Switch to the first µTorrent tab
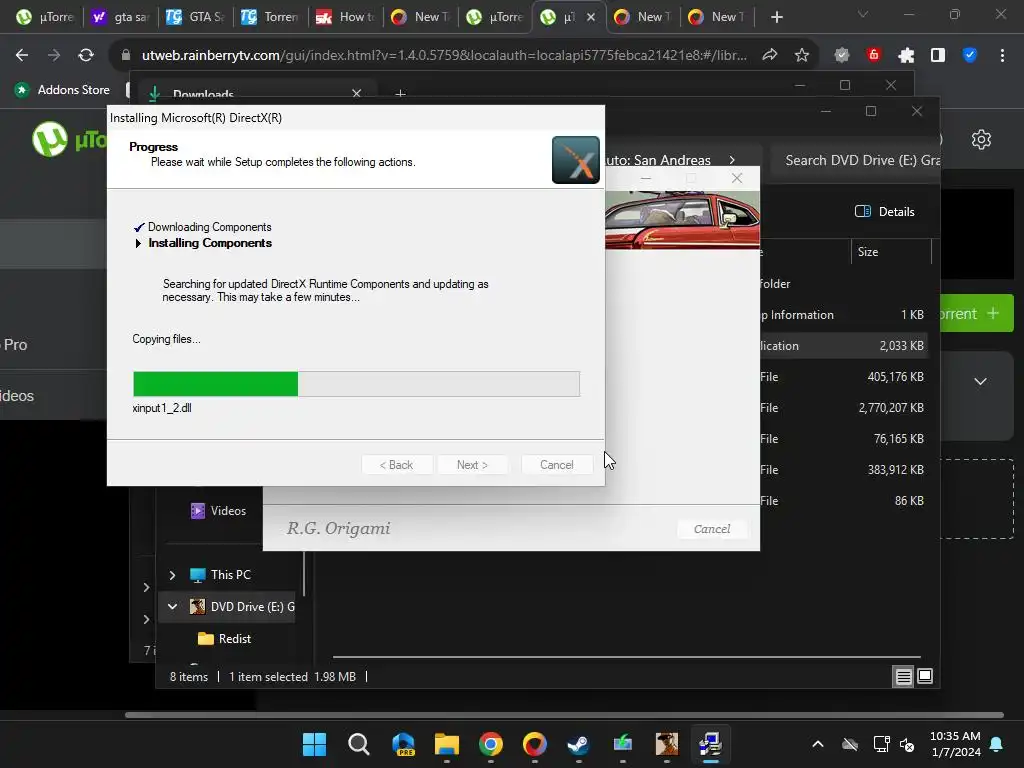This screenshot has width=1024, height=768. pos(44,17)
